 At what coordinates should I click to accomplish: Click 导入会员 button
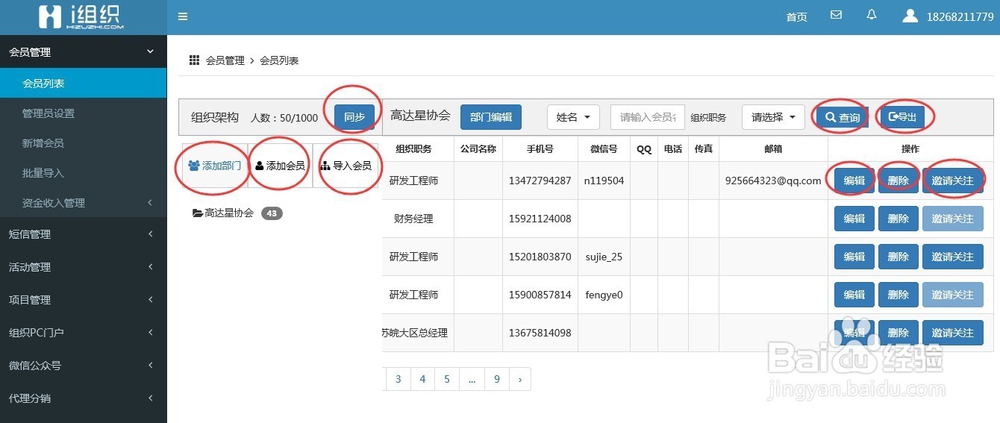coord(345,166)
